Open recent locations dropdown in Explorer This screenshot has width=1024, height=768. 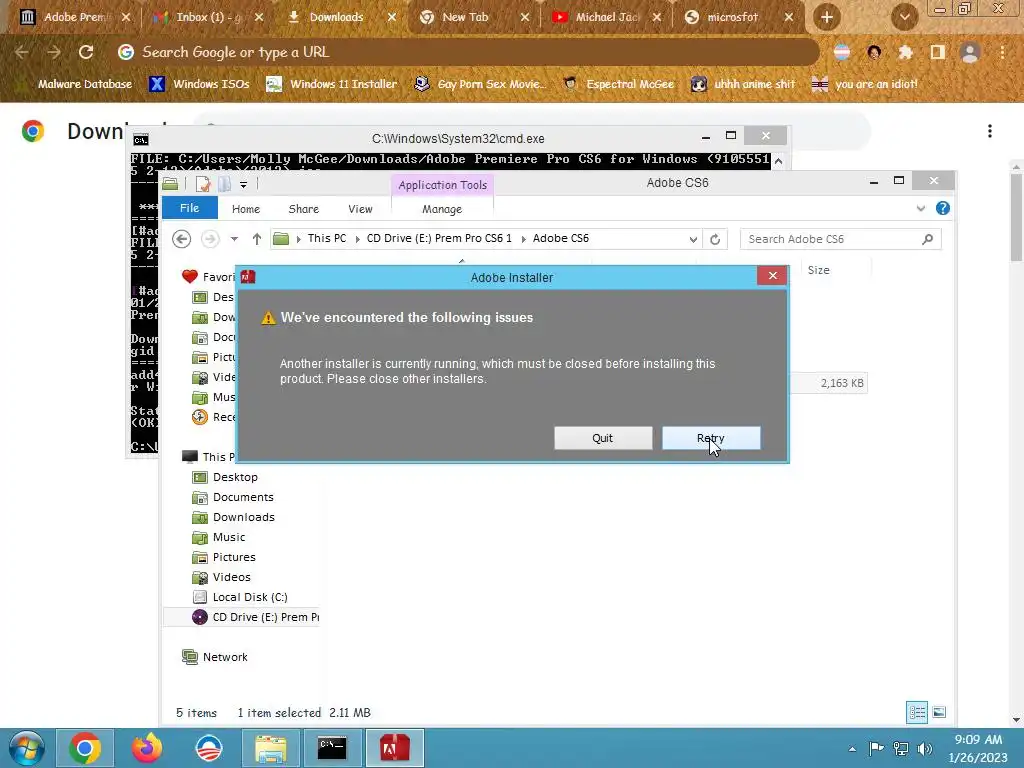coord(234,239)
